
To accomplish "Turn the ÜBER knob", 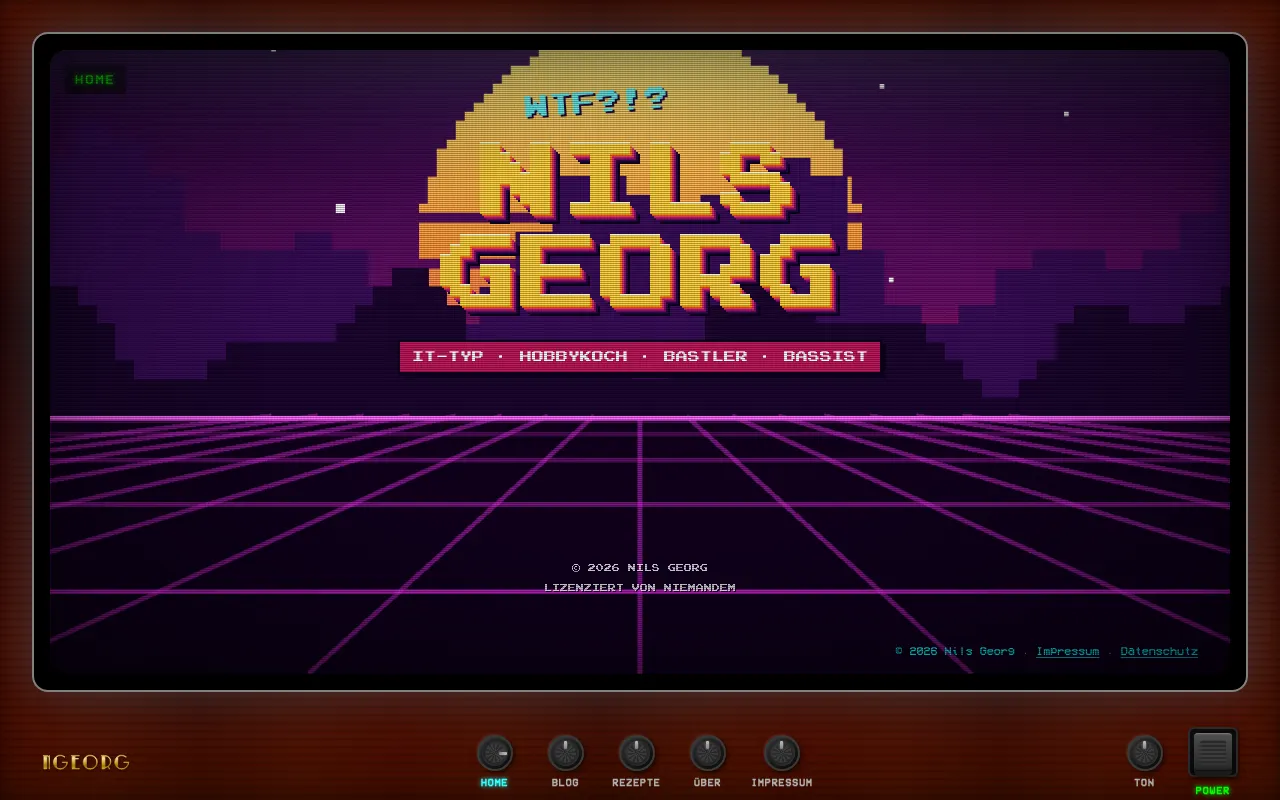I will click(x=707, y=753).
